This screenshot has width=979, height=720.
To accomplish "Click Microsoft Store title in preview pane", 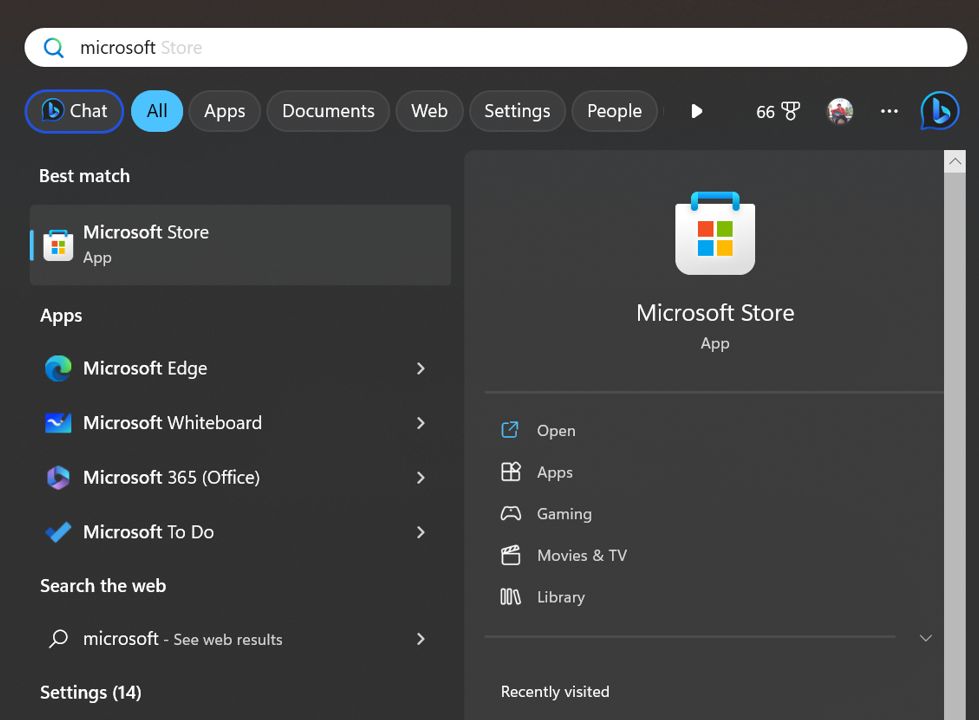I will (x=715, y=313).
